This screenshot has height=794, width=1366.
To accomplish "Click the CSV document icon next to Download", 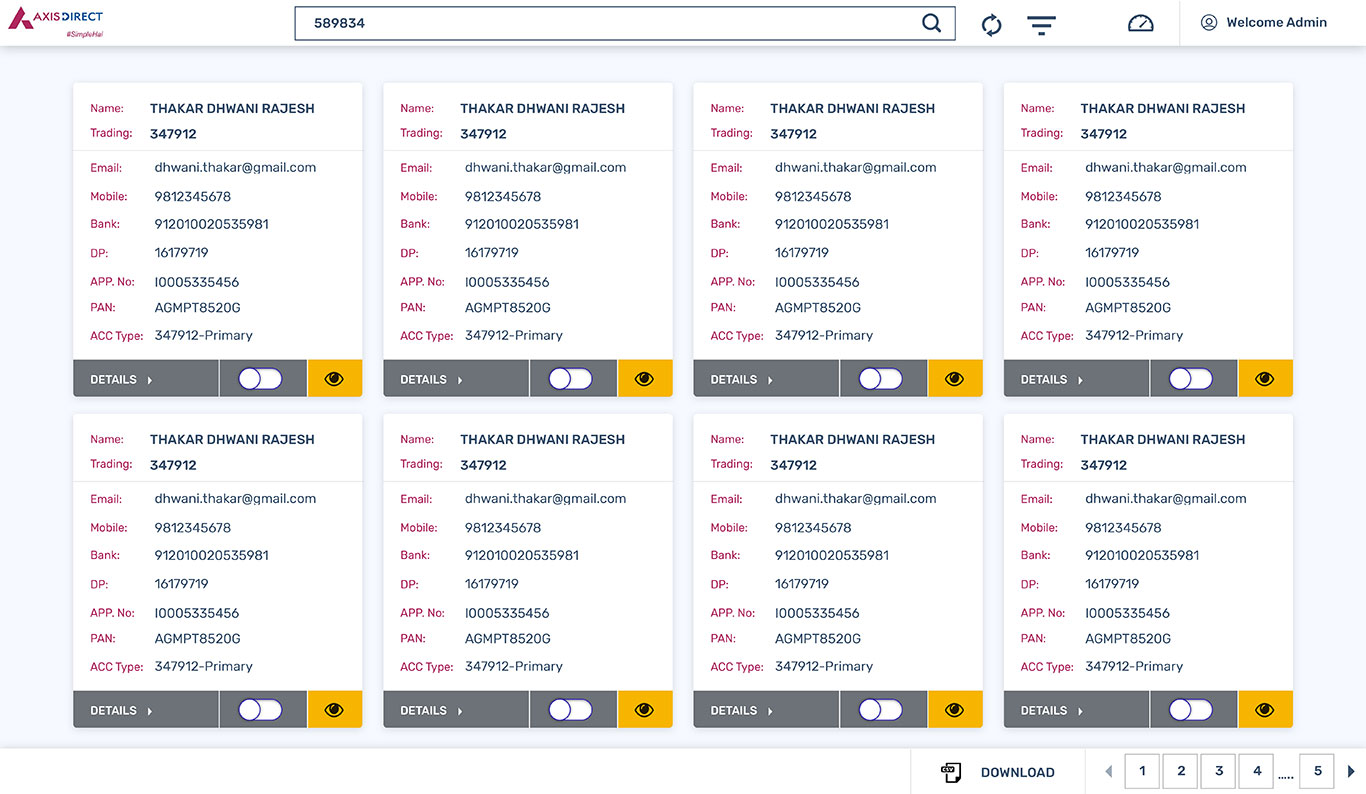I will click(952, 772).
